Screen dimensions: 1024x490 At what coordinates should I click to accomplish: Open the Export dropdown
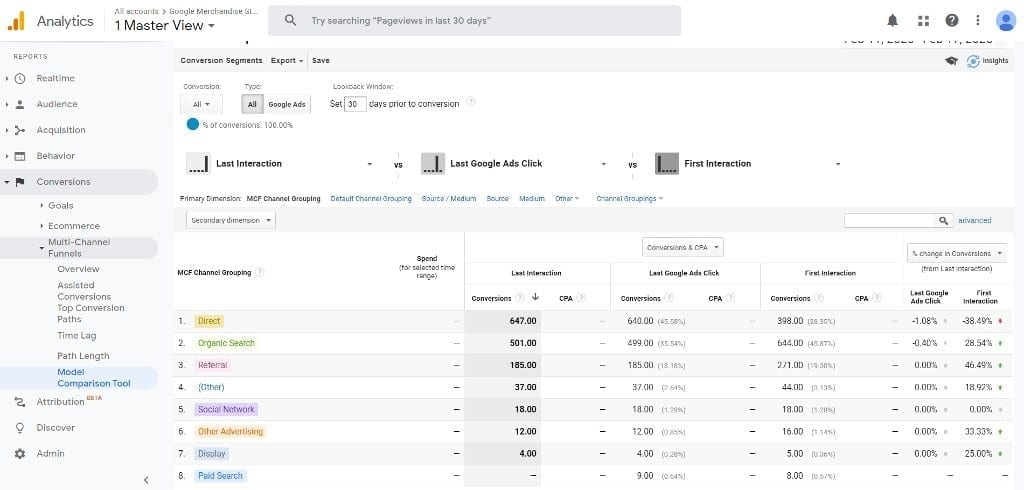point(287,61)
